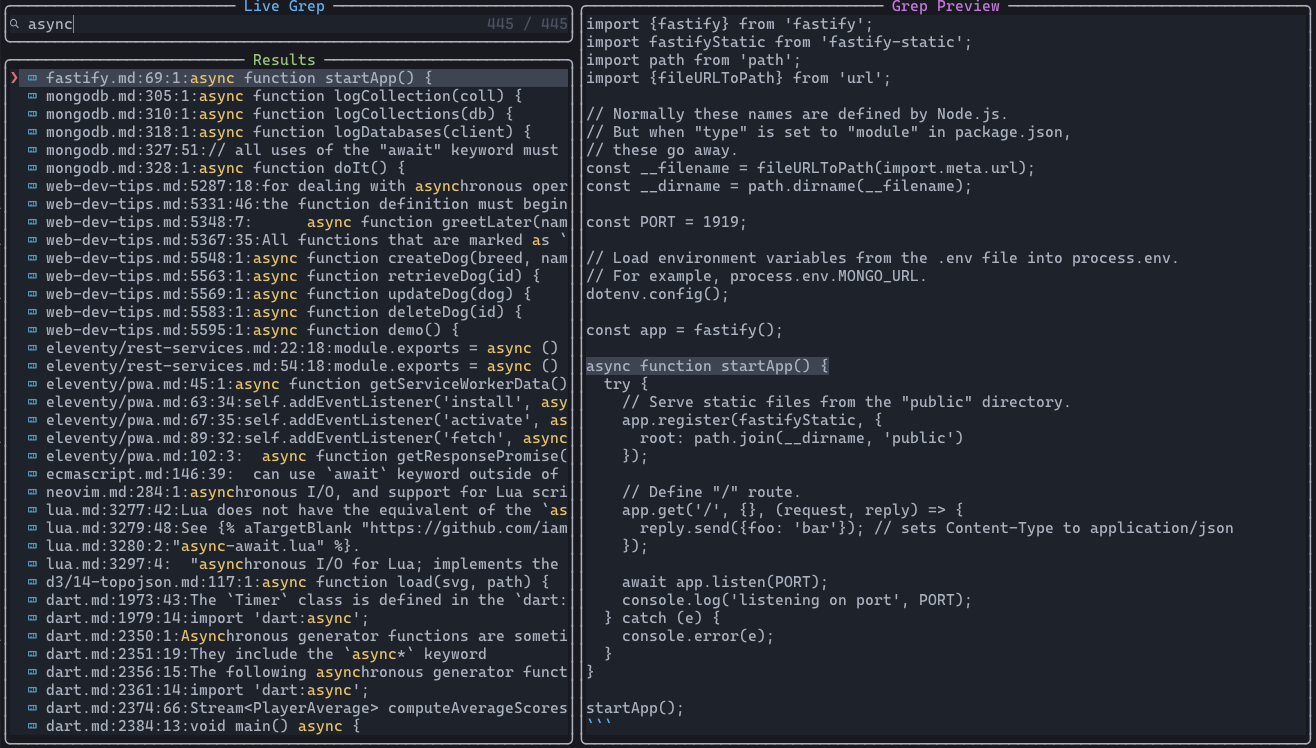Viewport: 1316px width, 748px height.
Task: Click highlighted 'async function startApp()' preview line
Action: pyautogui.click(x=707, y=366)
